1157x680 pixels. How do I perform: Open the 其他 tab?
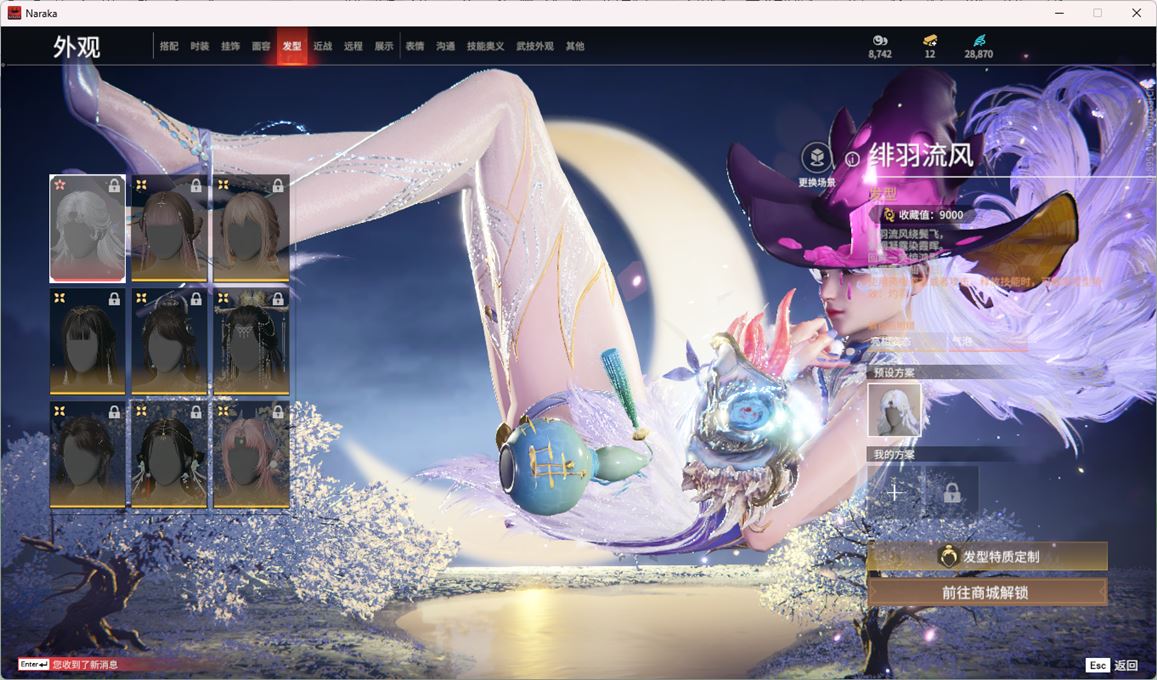[575, 46]
